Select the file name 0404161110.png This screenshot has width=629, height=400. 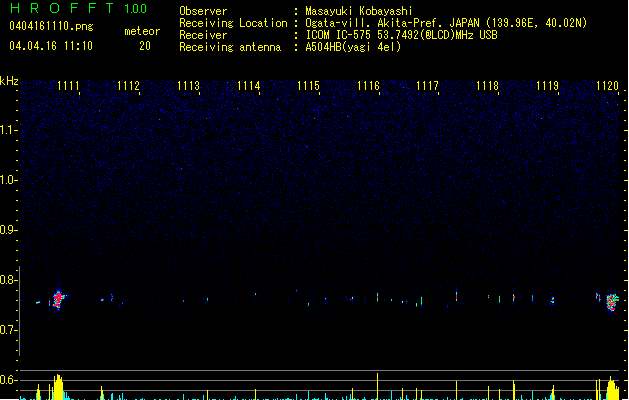[51, 26]
